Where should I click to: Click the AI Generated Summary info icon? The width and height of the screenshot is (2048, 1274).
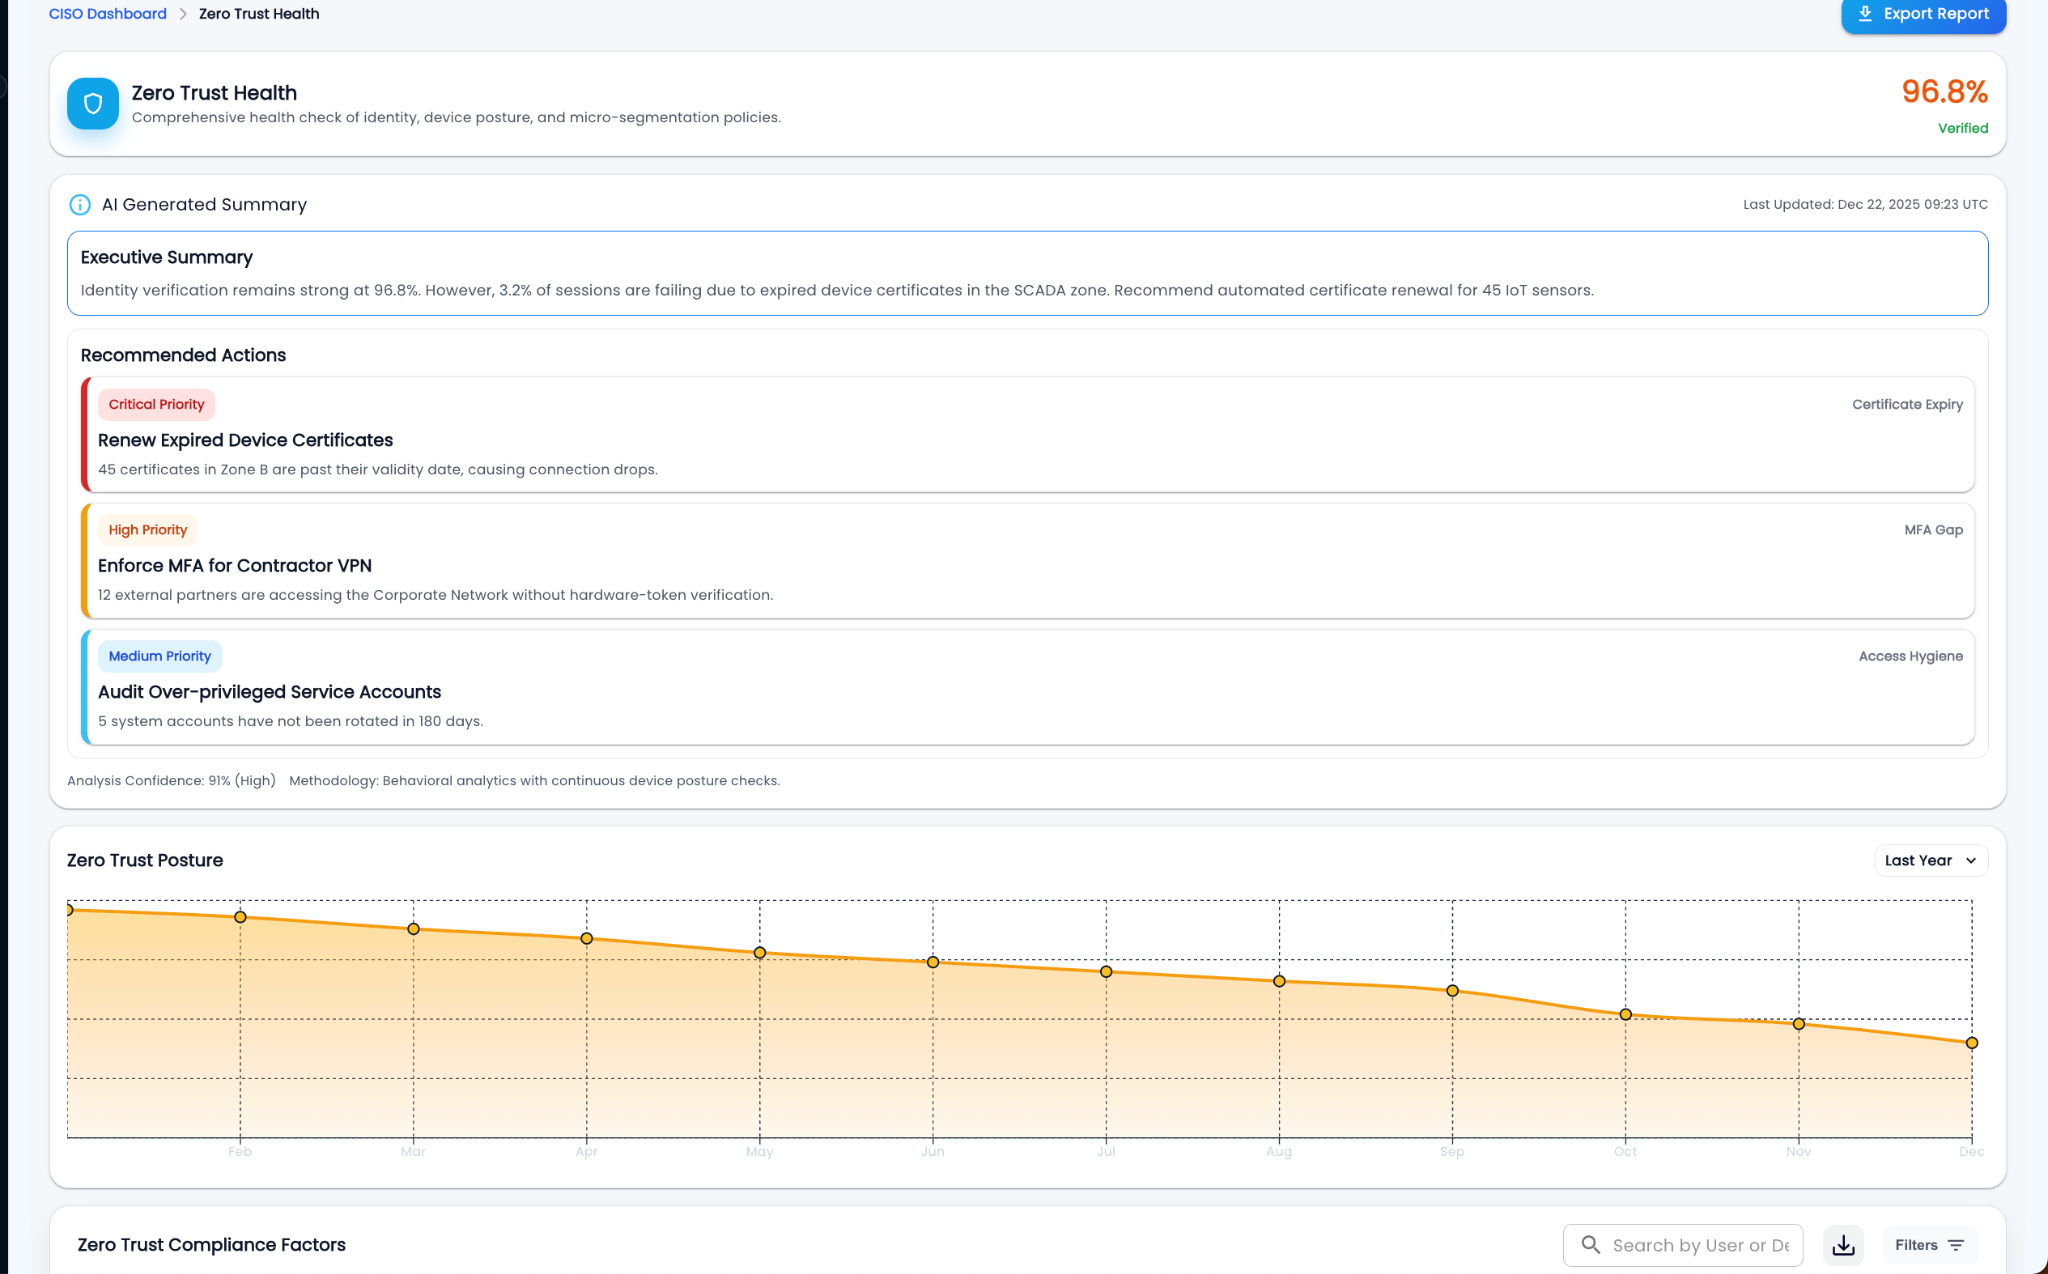pos(80,205)
